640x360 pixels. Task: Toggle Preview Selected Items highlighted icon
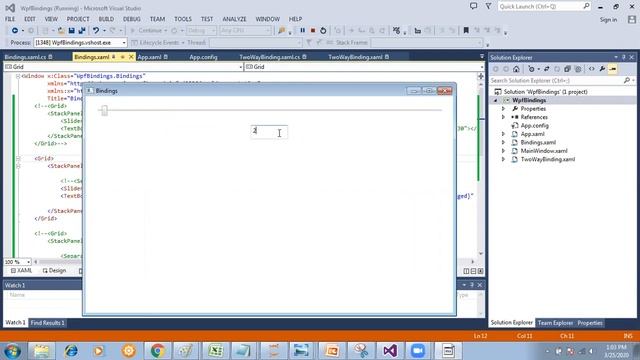(613, 69)
